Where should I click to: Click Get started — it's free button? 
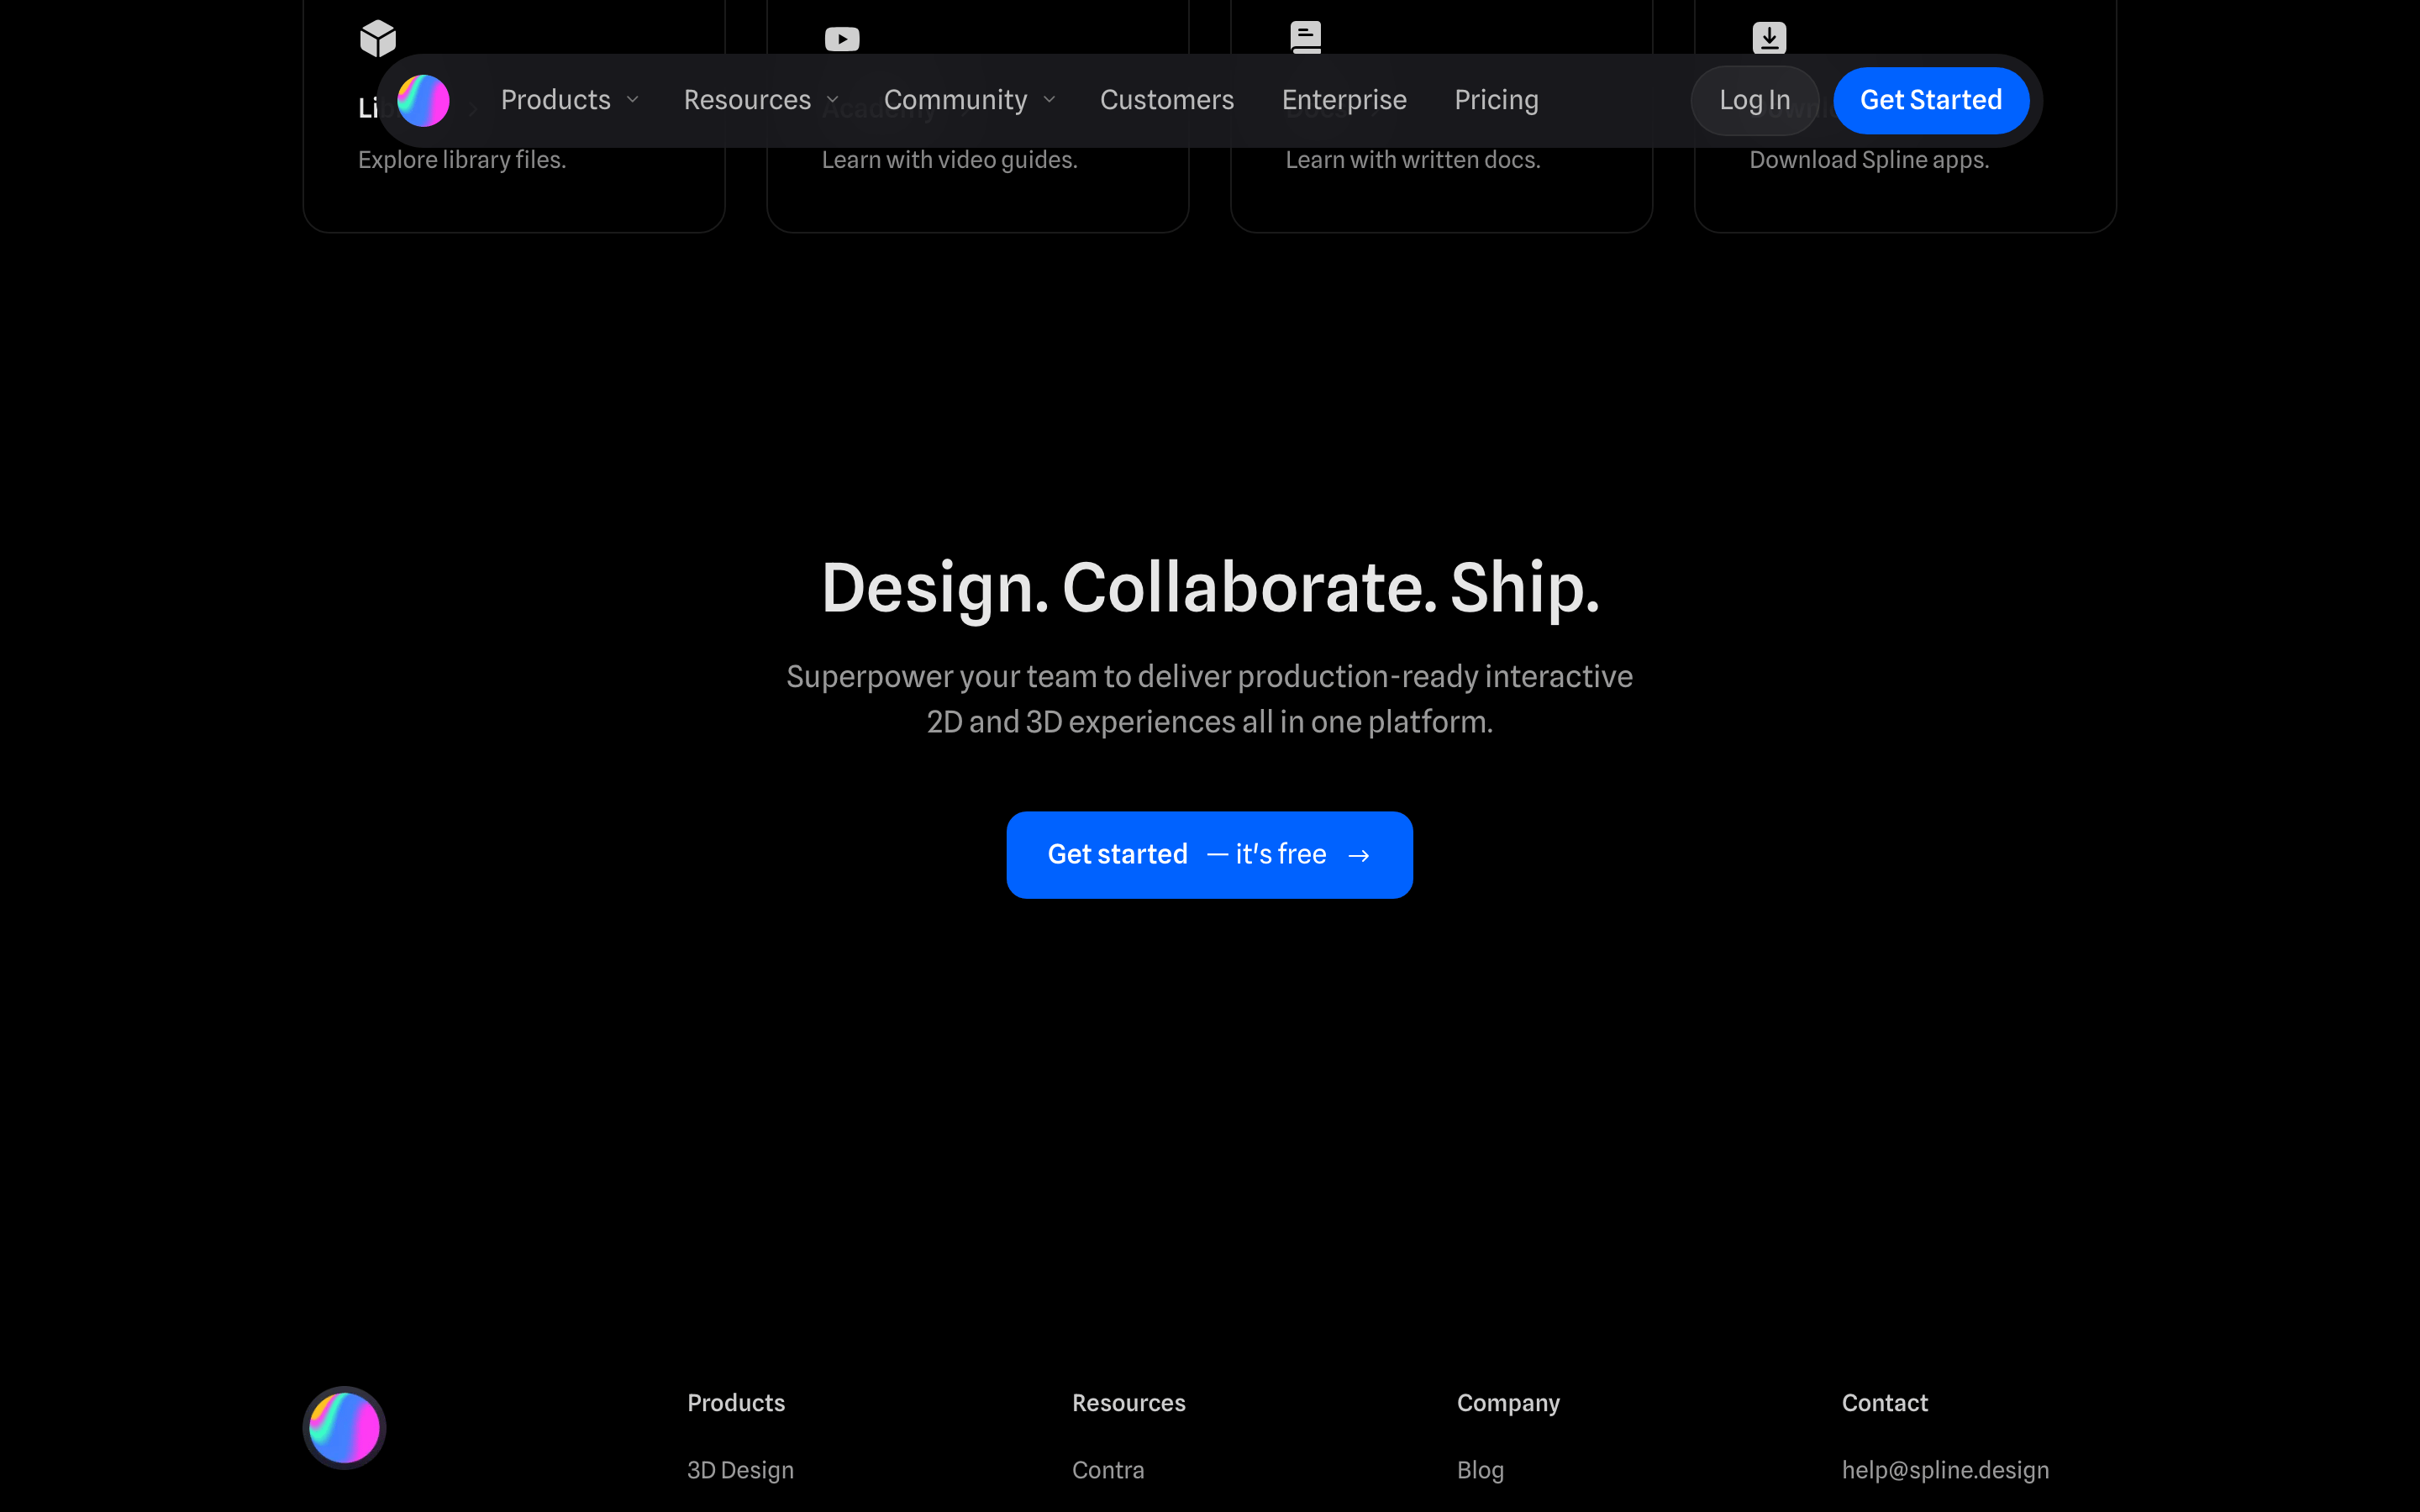pyautogui.click(x=1209, y=855)
